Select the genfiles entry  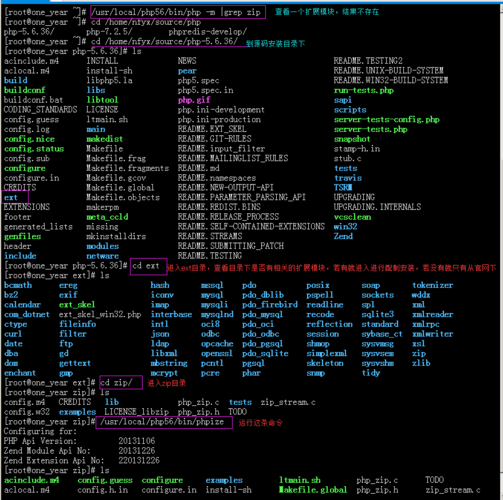click(x=22, y=236)
